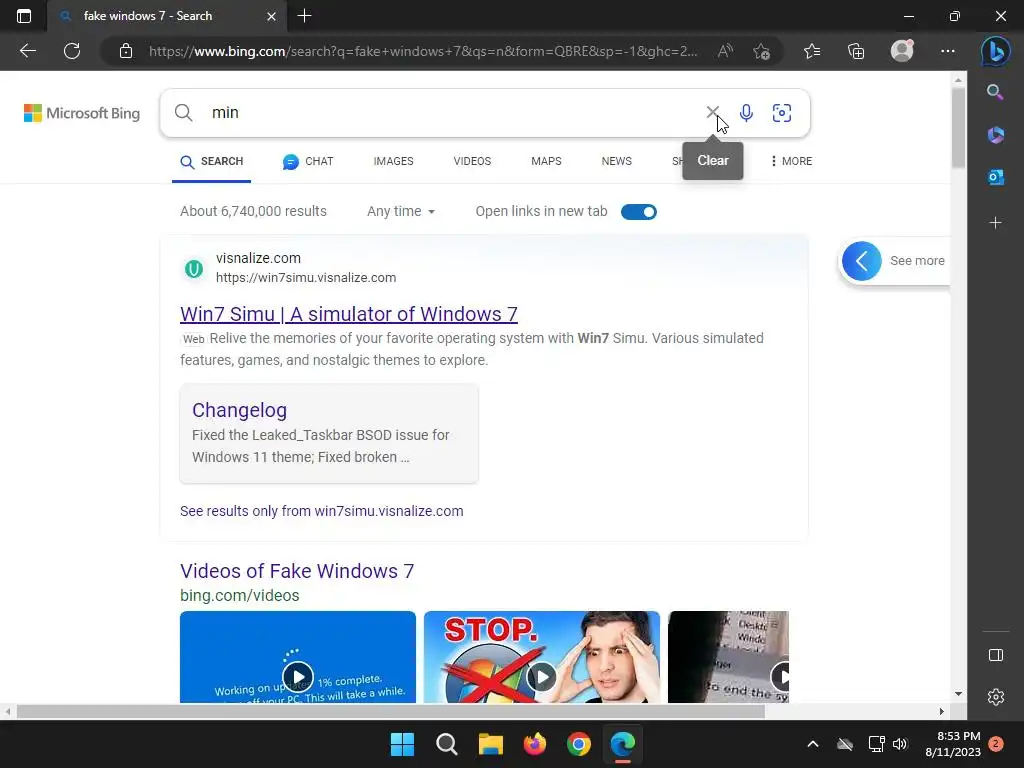Open Edge Settings and more menu
Image resolution: width=1024 pixels, height=768 pixels.
pos(948,51)
